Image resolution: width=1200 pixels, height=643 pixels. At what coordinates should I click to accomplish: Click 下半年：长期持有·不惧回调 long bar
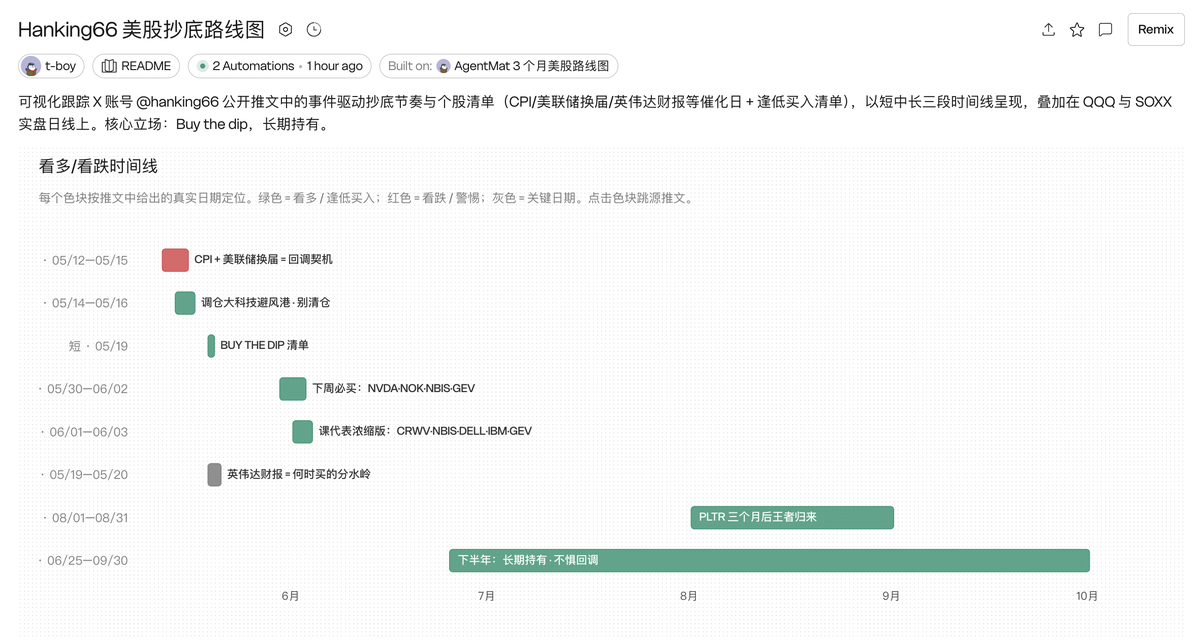pos(769,561)
